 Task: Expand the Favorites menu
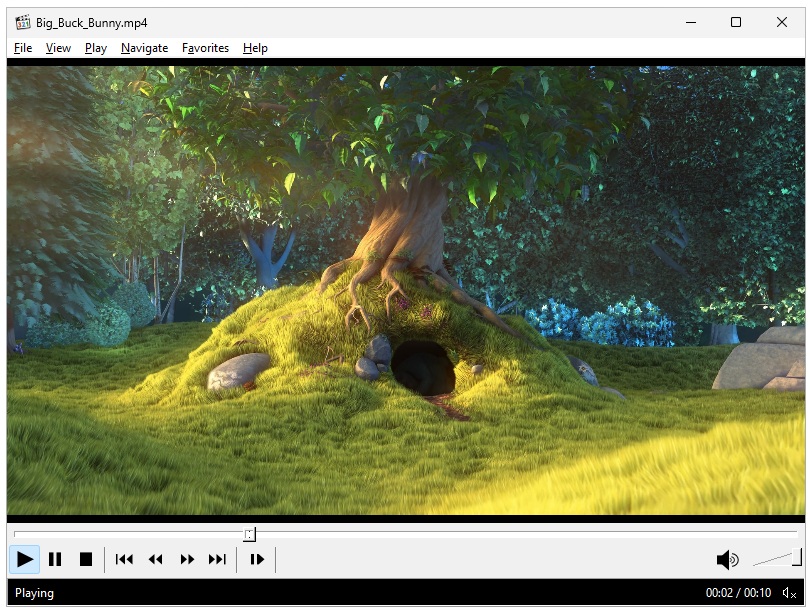click(x=205, y=48)
